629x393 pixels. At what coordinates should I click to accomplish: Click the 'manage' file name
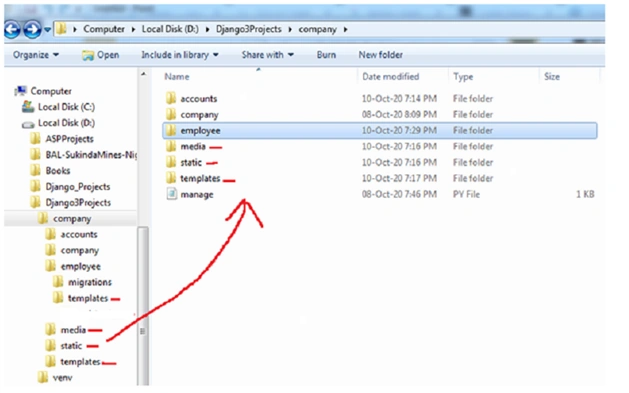197,194
